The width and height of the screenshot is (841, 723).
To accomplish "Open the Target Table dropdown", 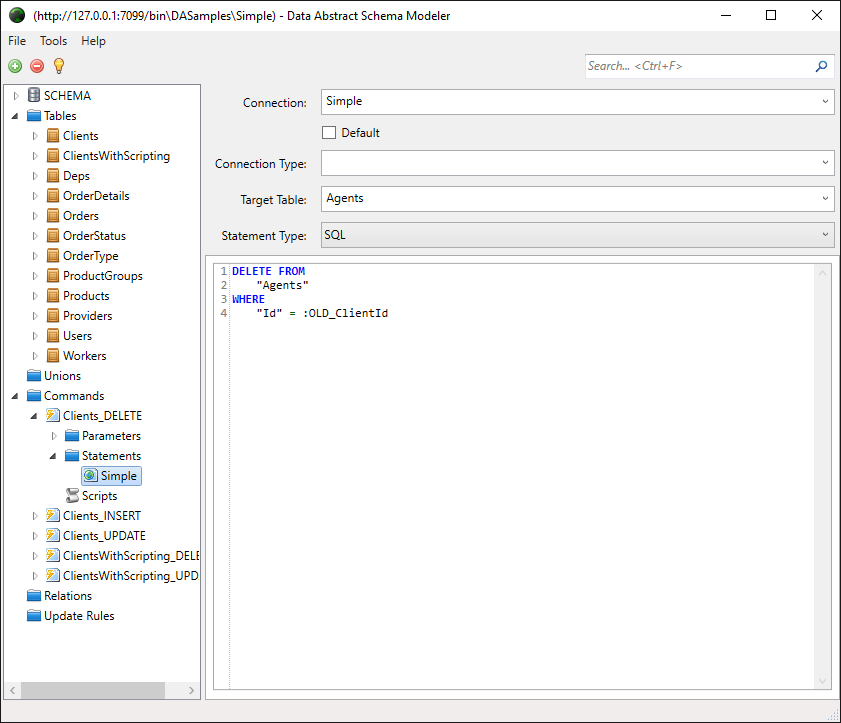I will click(x=825, y=198).
